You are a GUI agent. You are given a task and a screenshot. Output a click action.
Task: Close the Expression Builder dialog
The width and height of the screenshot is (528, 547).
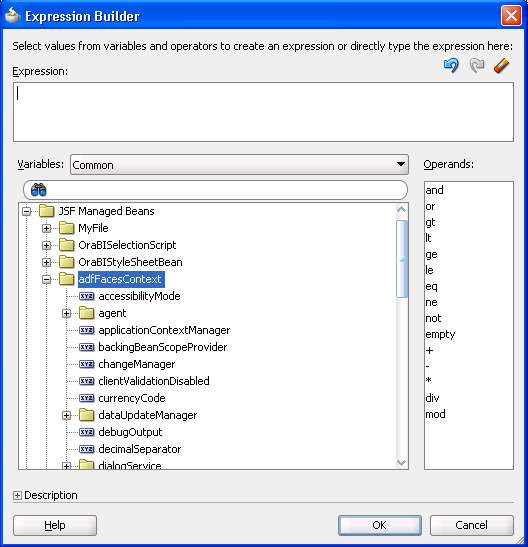(x=511, y=16)
